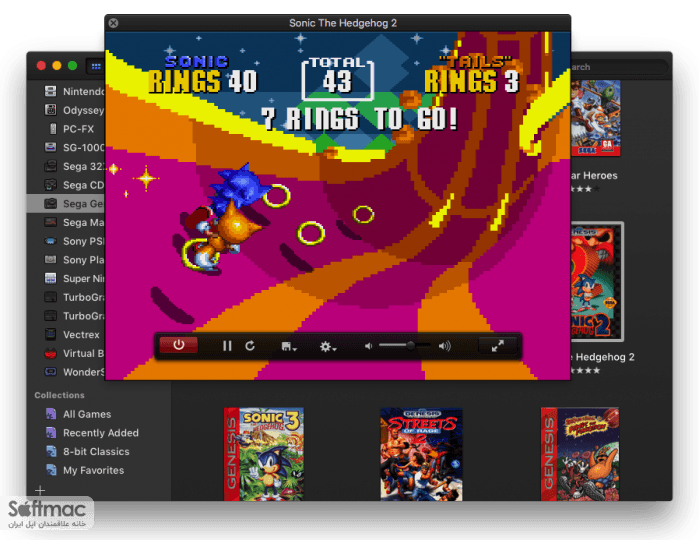Screen dimensions: 699x540
Task: Mute with the low volume speaker icon
Action: click(x=368, y=346)
